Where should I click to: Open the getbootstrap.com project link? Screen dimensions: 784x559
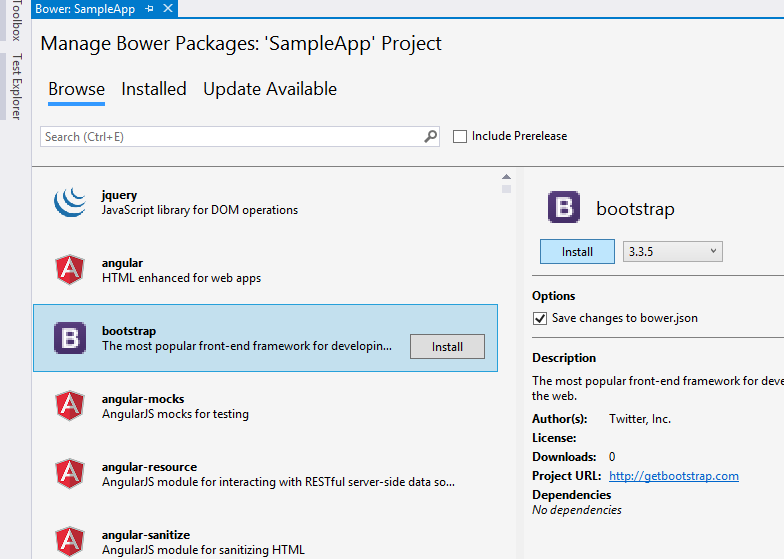pos(673,476)
